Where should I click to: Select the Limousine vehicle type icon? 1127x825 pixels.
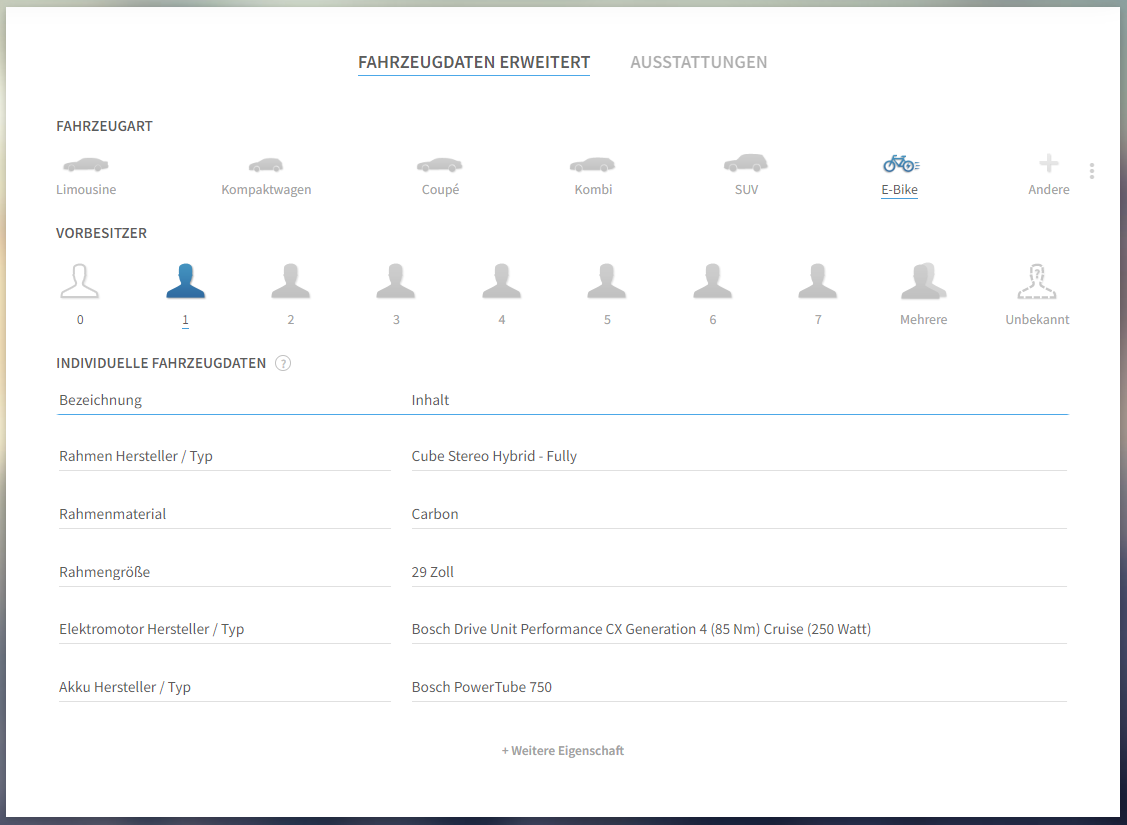86,165
